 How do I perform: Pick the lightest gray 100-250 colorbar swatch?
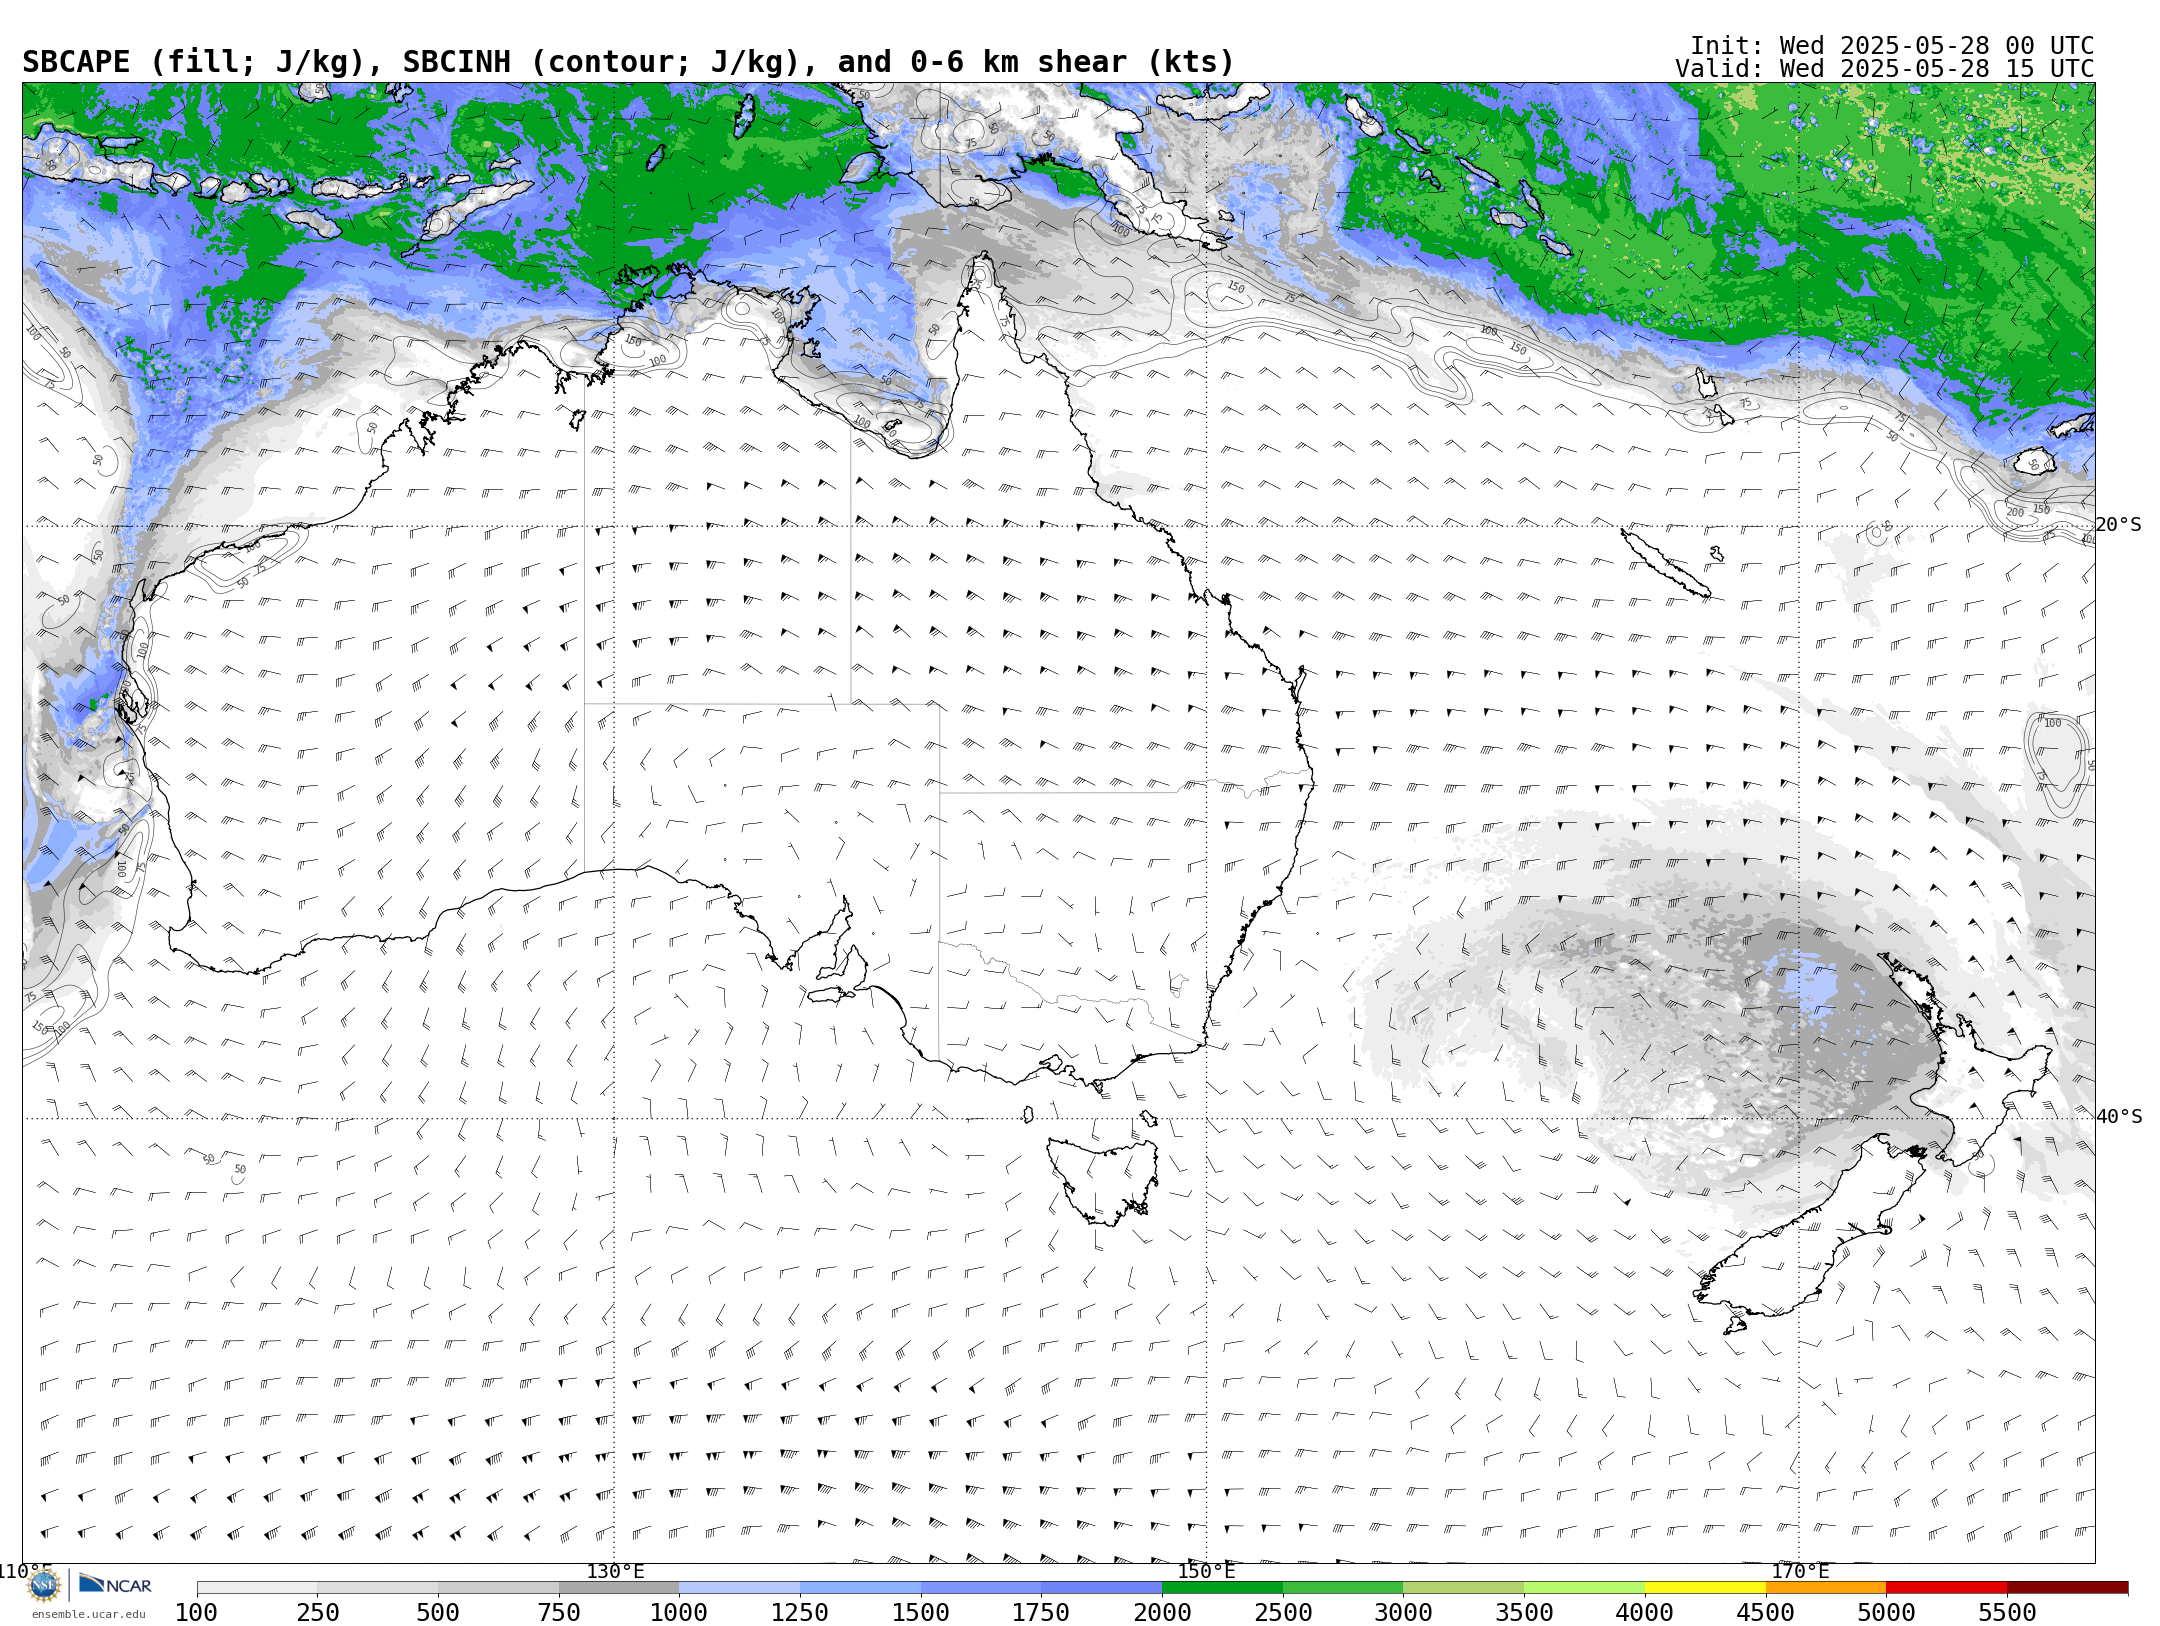[x=257, y=1588]
